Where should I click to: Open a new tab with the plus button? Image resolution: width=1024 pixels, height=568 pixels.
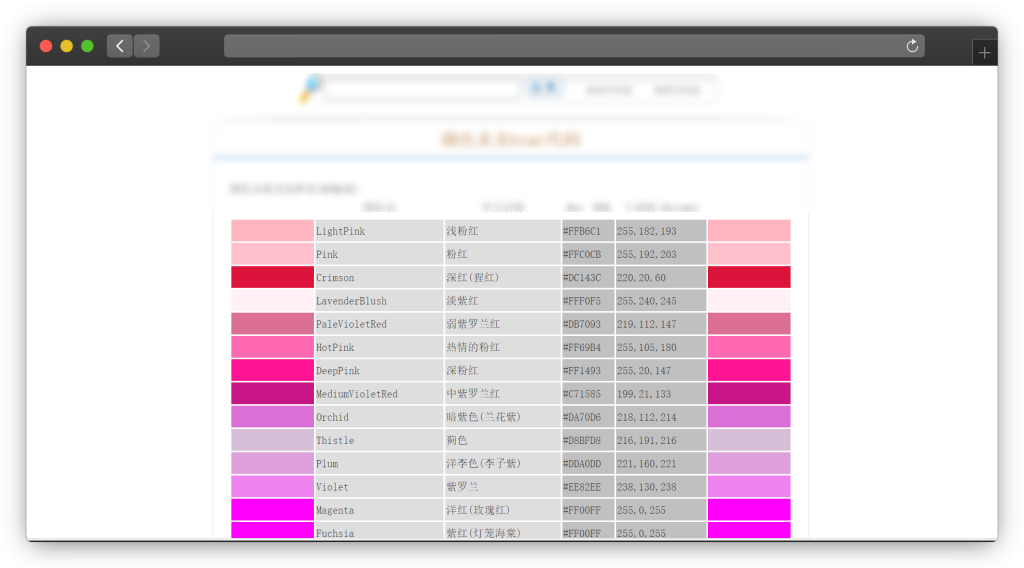tap(984, 53)
